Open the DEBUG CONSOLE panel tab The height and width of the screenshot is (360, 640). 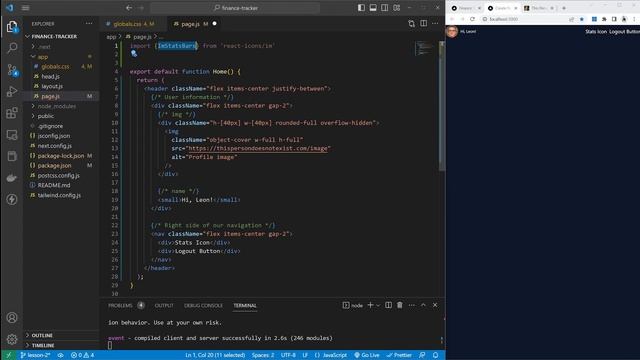203,306
